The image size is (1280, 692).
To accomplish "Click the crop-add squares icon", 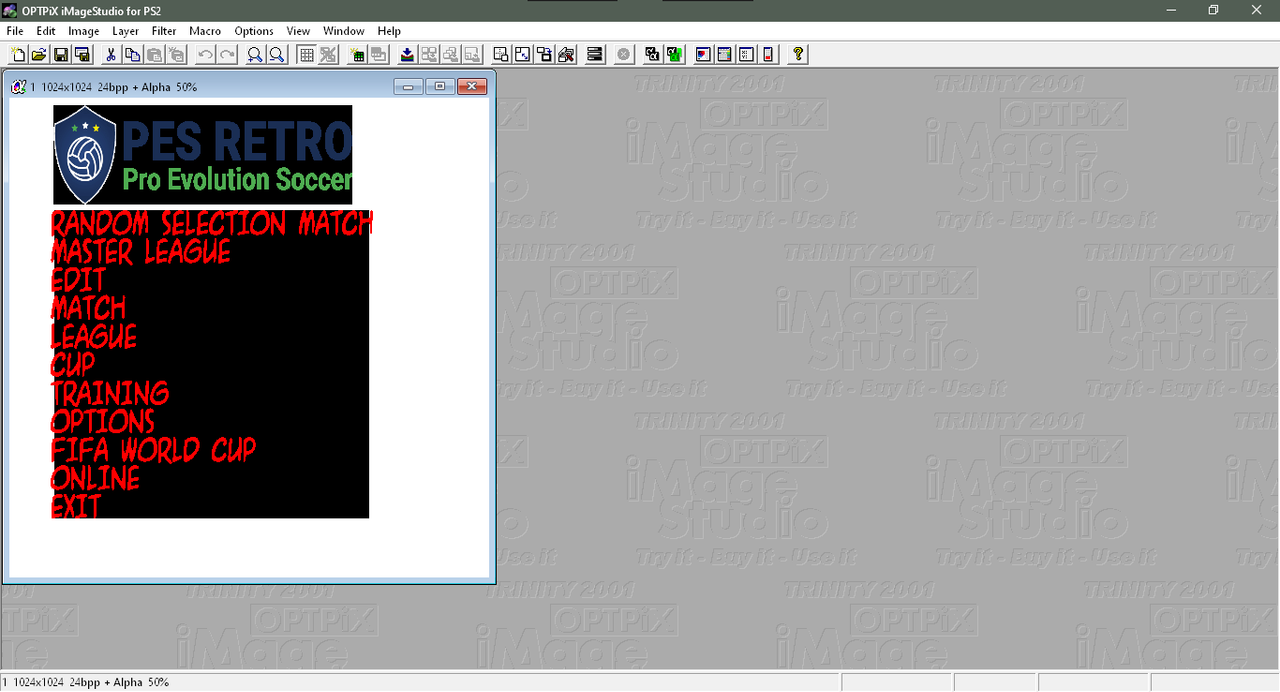I will (545, 55).
